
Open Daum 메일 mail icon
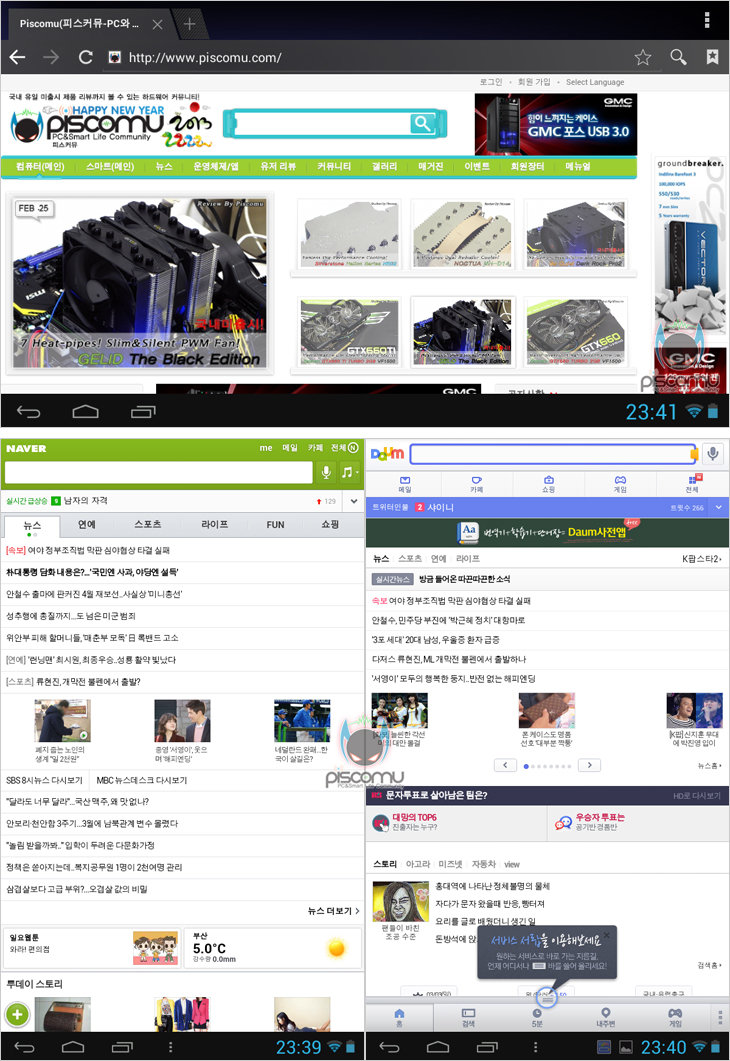[405, 484]
